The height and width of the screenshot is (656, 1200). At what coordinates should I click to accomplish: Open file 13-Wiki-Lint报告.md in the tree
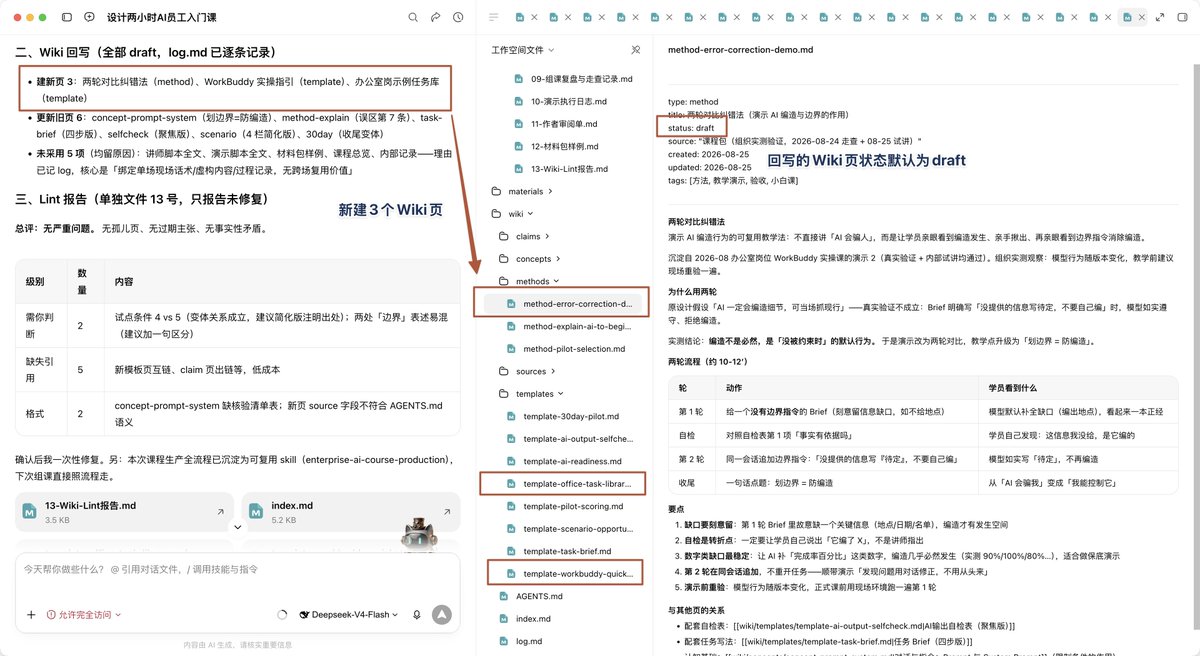click(x=561, y=169)
